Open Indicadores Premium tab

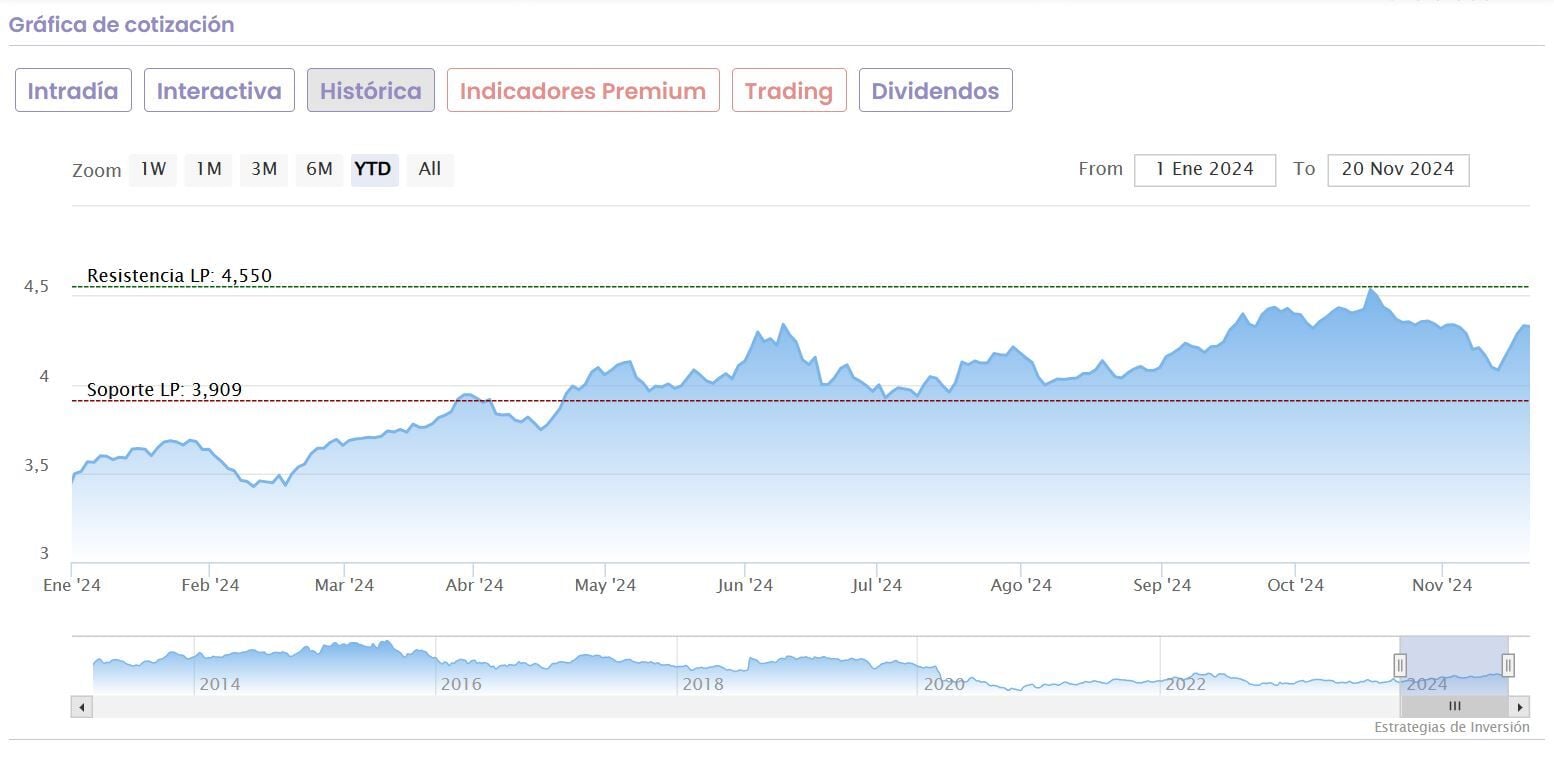pyautogui.click(x=583, y=91)
